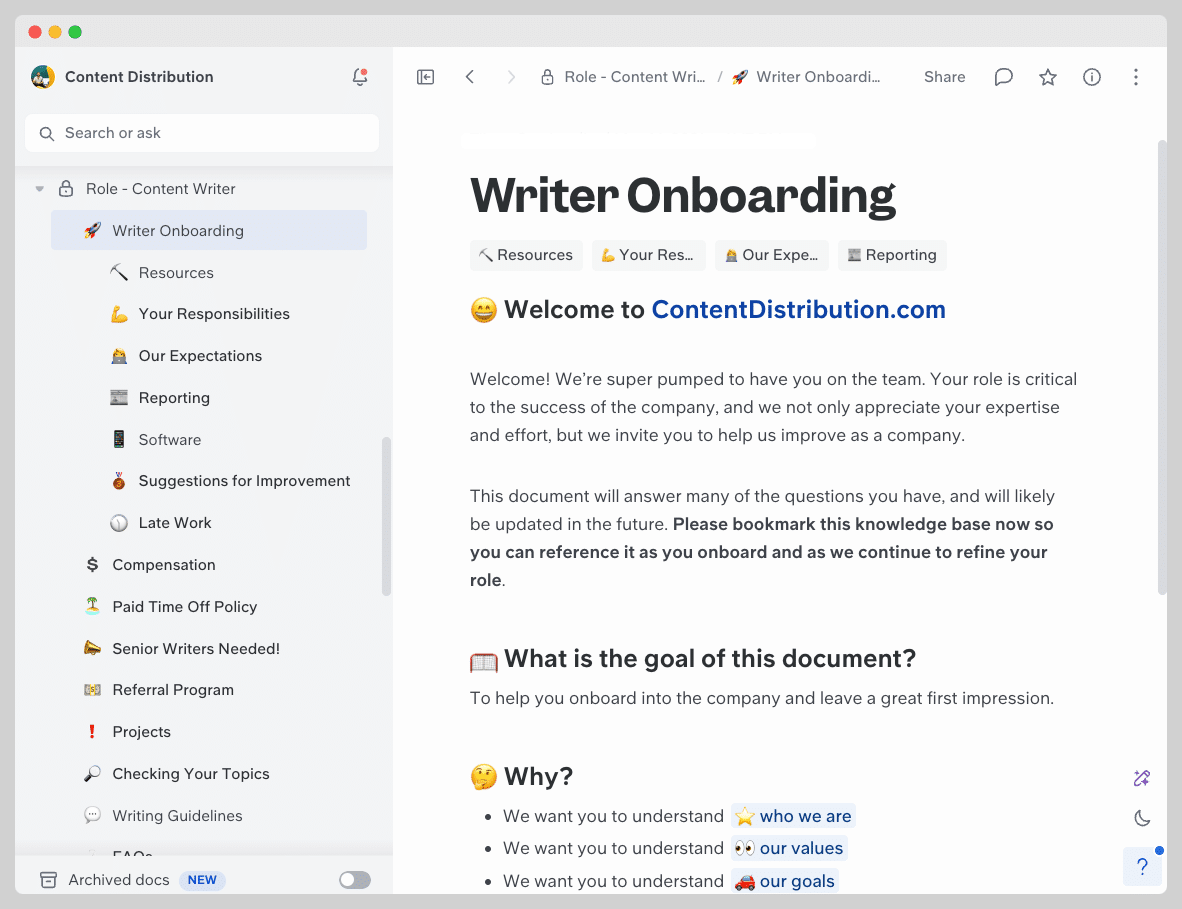Collapse the sidebar panel icon

click(x=425, y=77)
